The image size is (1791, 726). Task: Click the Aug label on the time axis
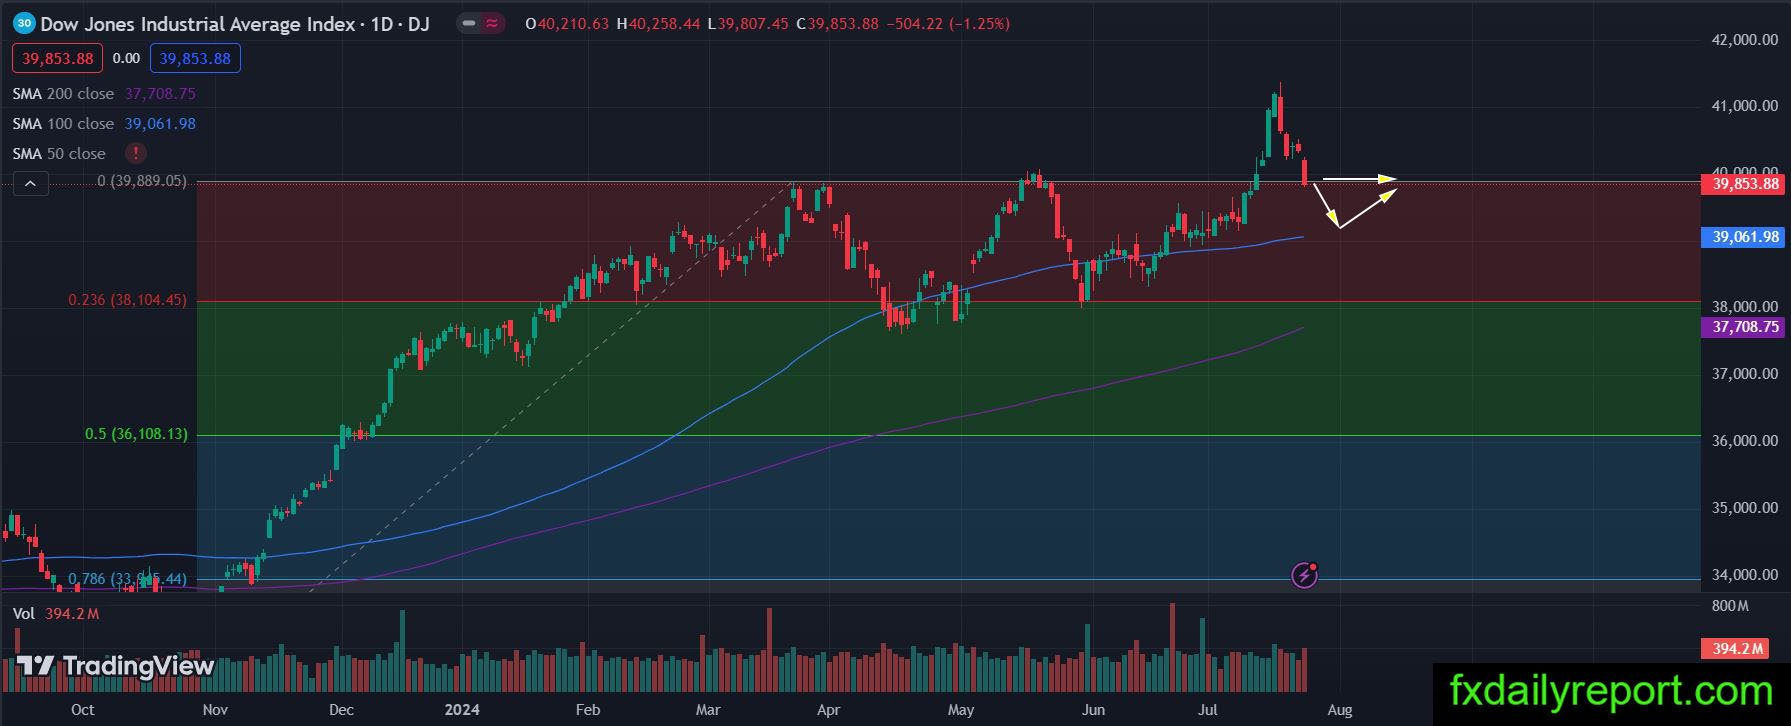tap(1340, 710)
